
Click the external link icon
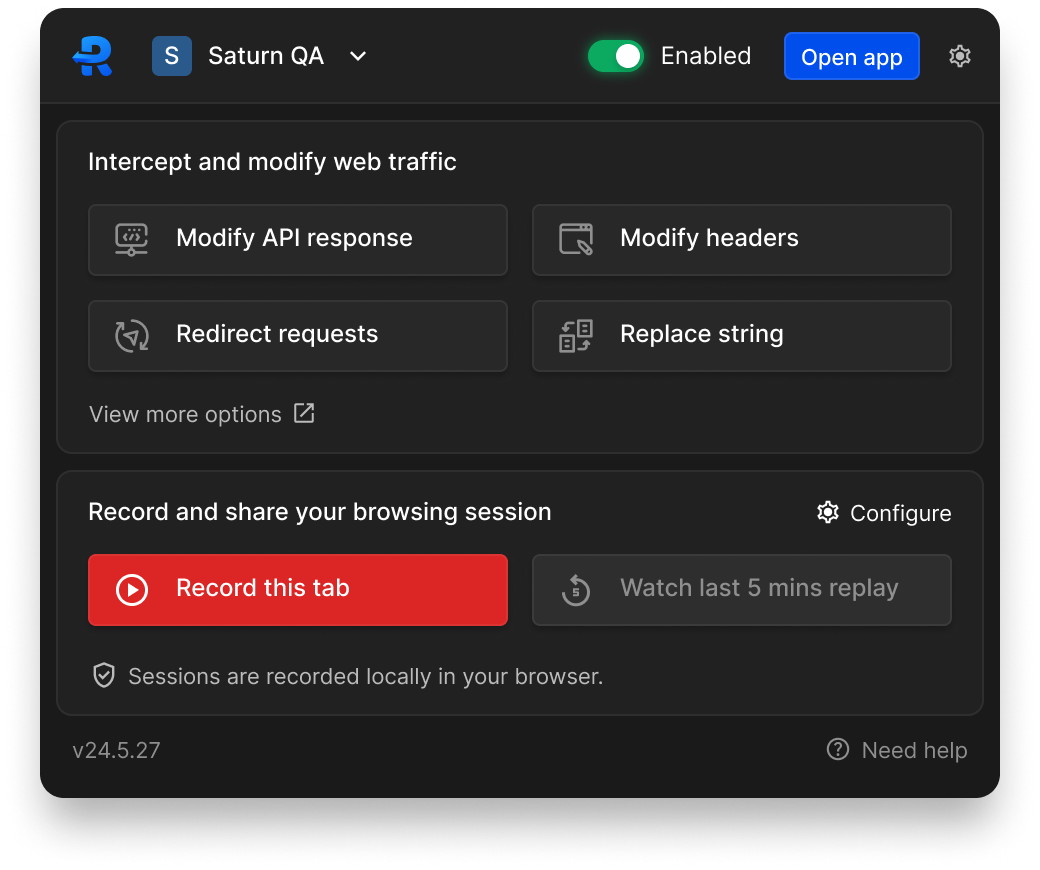pyautogui.click(x=304, y=412)
